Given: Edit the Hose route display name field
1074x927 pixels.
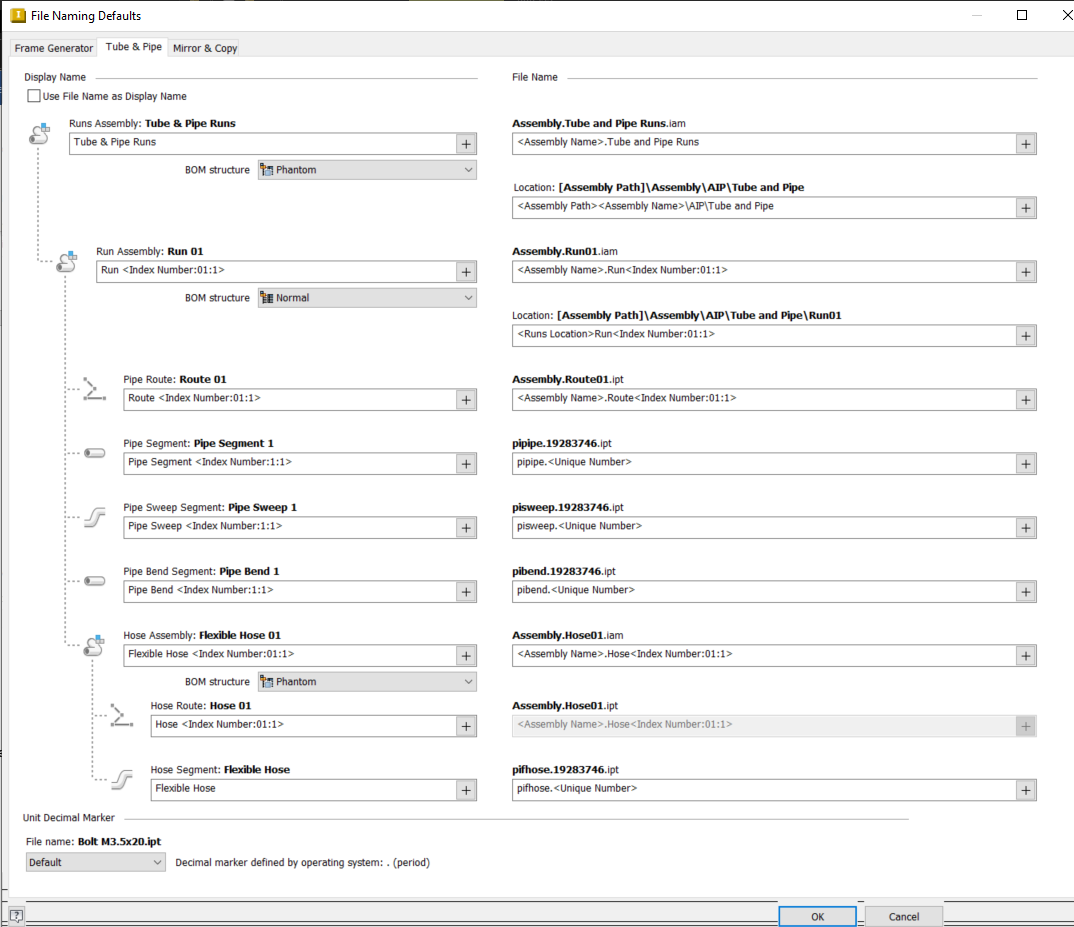Looking at the screenshot, I should [303, 726].
